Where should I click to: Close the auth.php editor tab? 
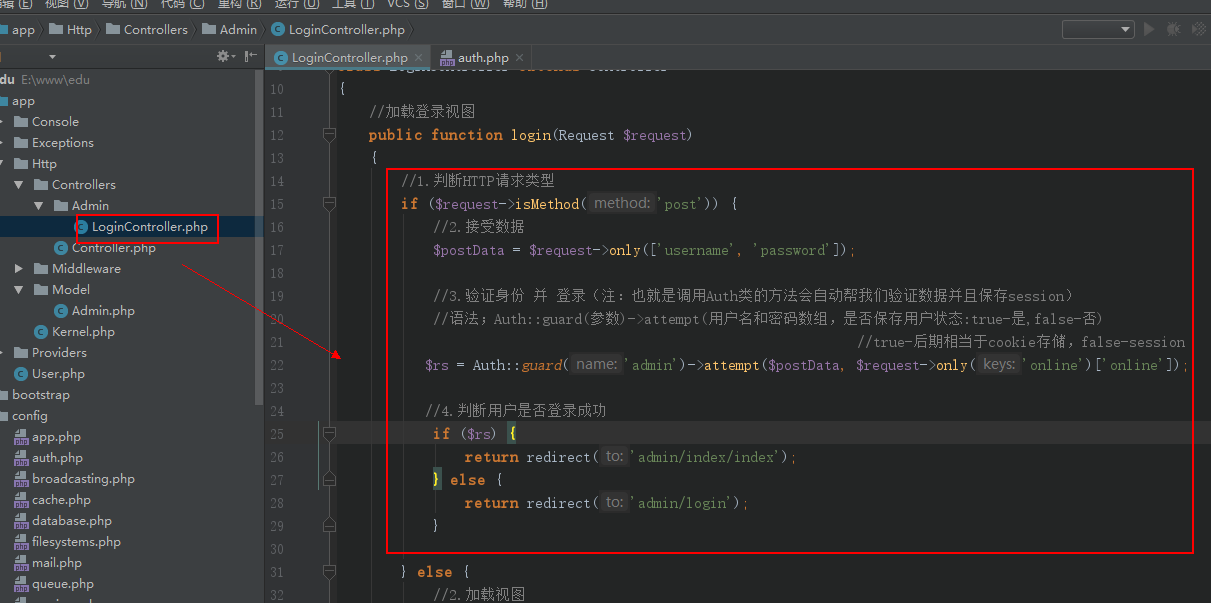(519, 58)
